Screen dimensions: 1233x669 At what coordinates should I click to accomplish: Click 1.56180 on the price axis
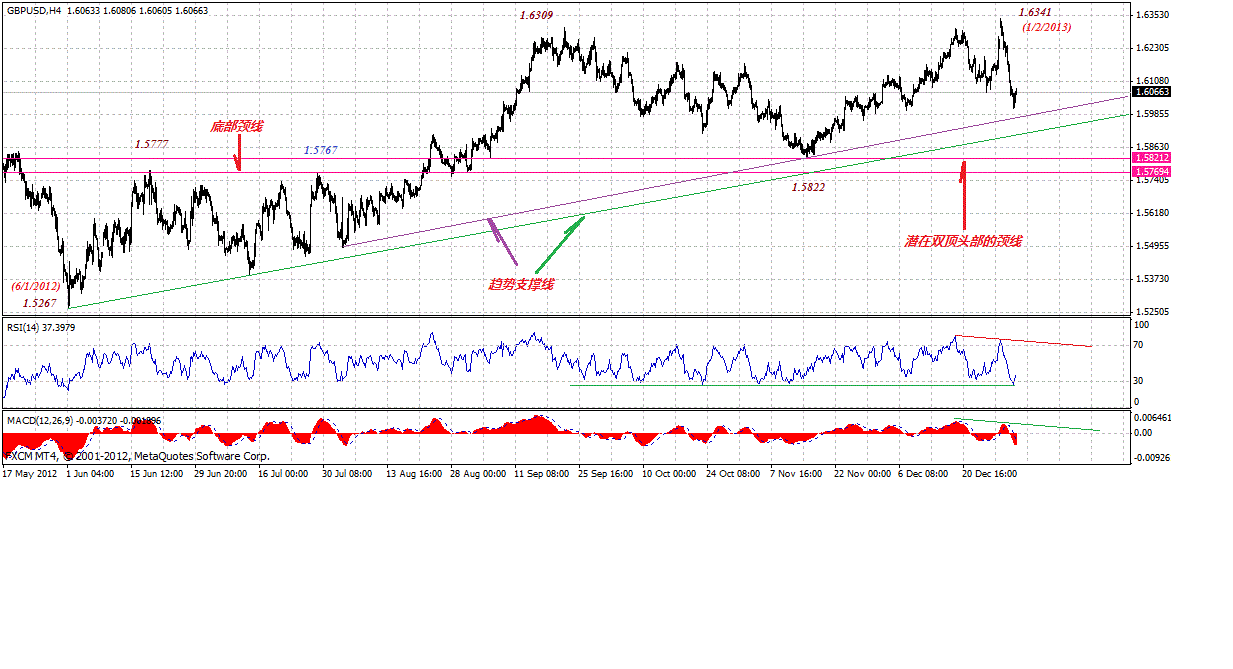click(1152, 213)
